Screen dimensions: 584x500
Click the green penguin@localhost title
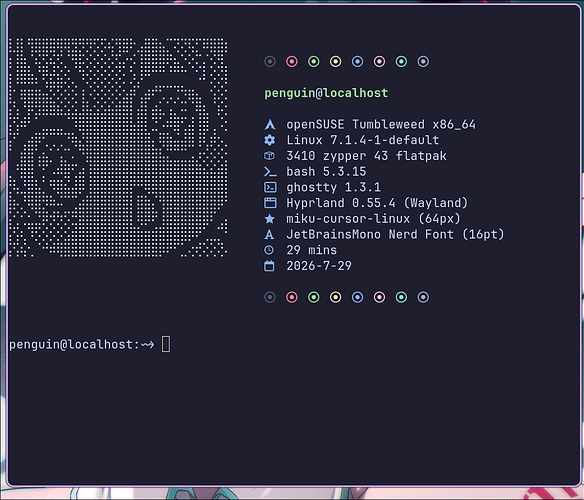point(326,93)
